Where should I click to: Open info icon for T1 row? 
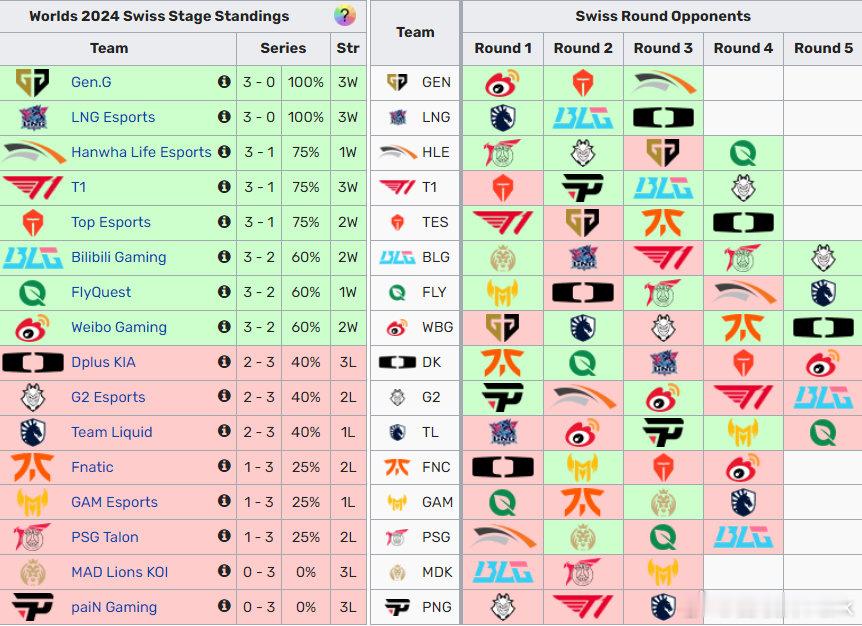click(x=224, y=186)
